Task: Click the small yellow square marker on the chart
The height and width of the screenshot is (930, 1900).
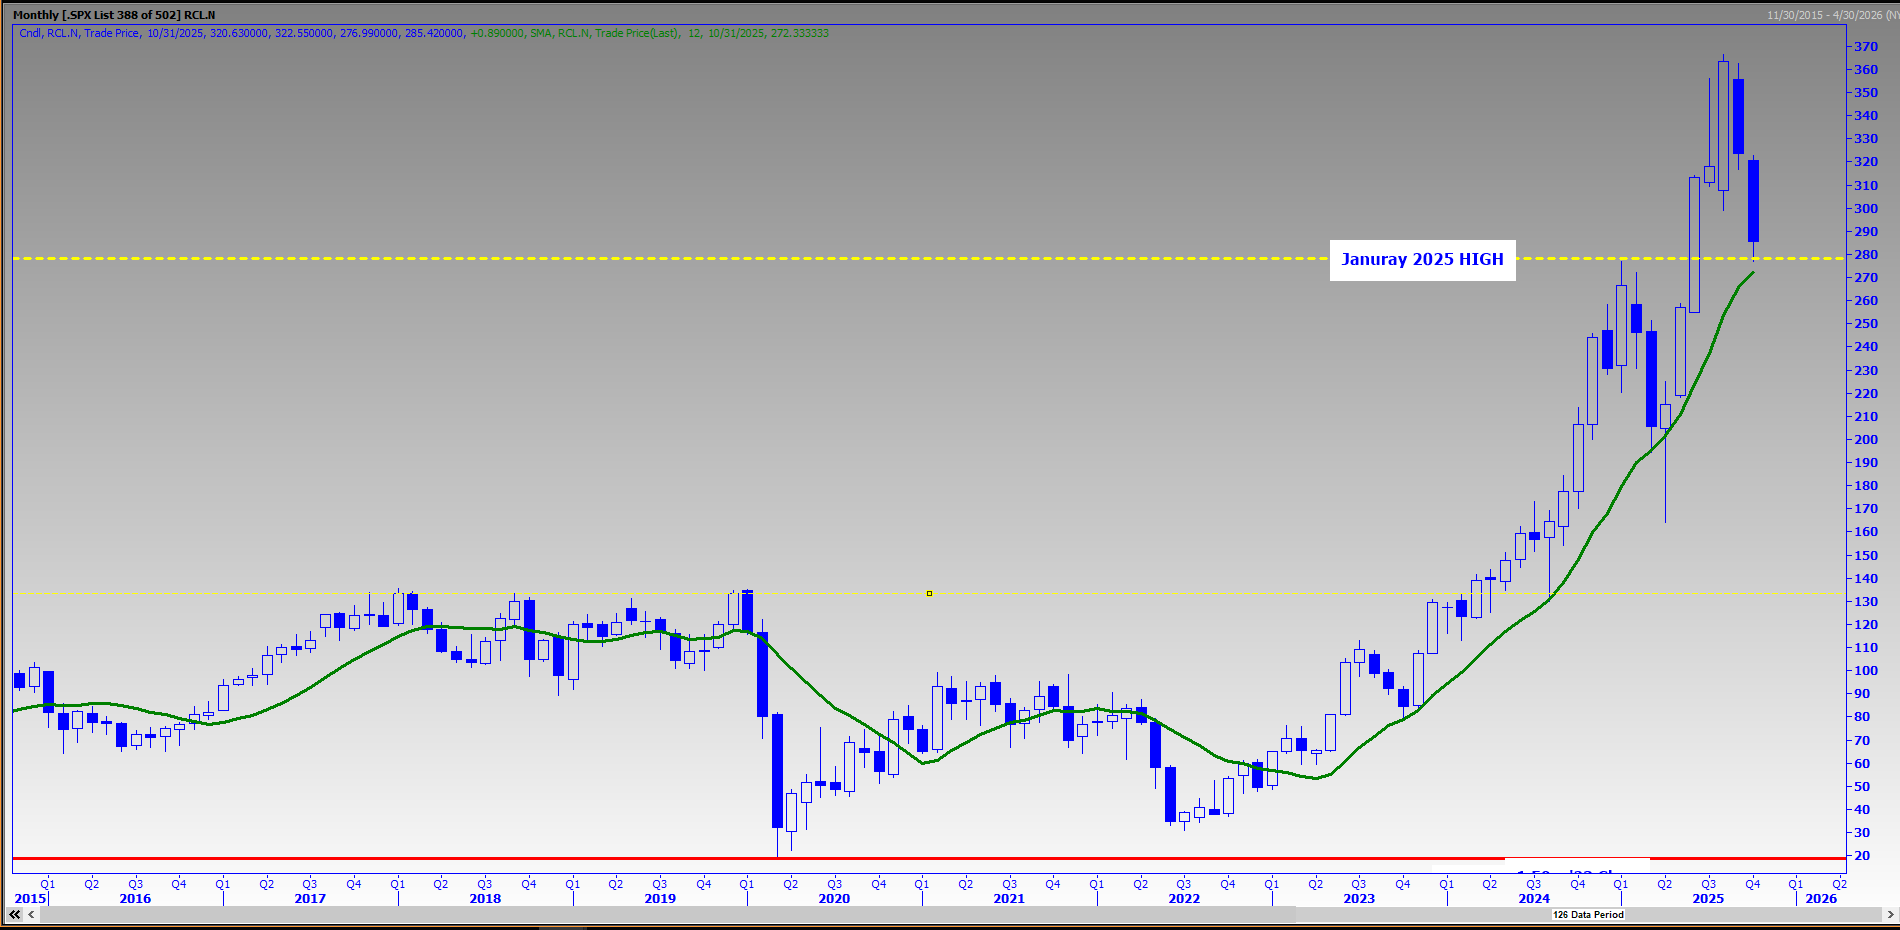Action: coord(929,594)
